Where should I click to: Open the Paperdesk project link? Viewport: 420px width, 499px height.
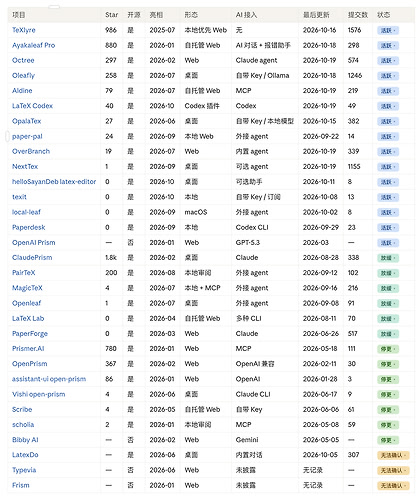(x=28, y=227)
